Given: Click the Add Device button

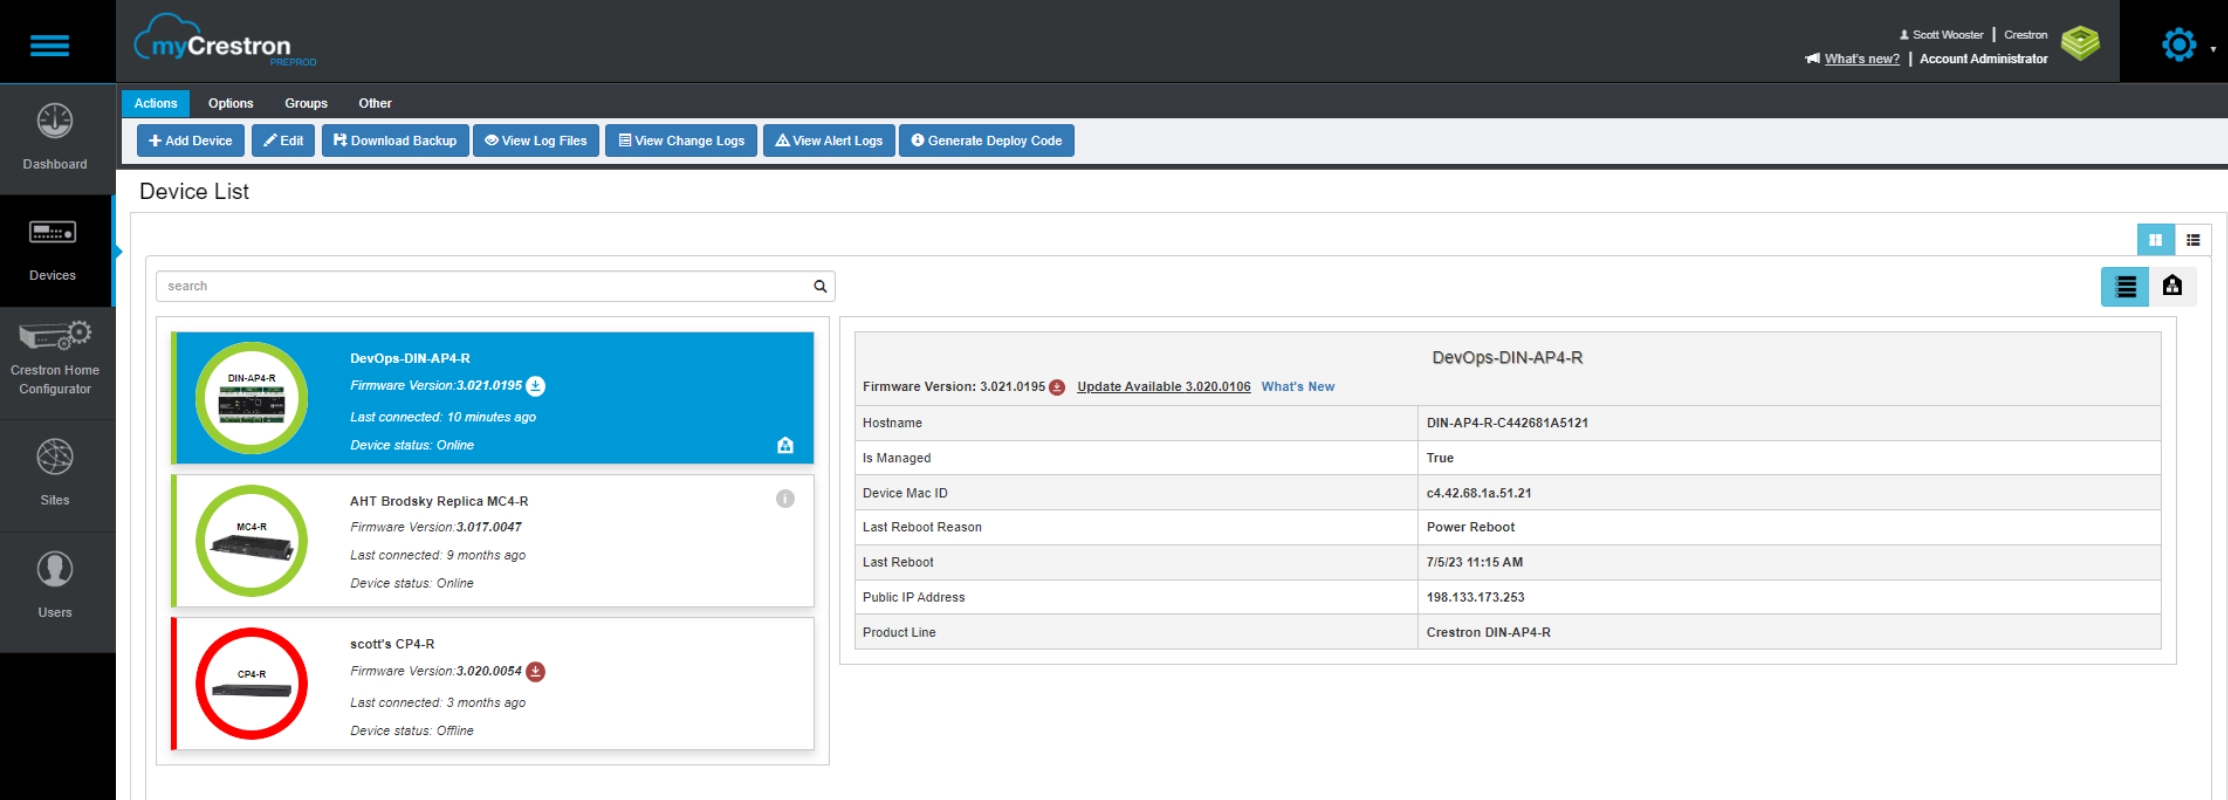Looking at the screenshot, I should [190, 141].
